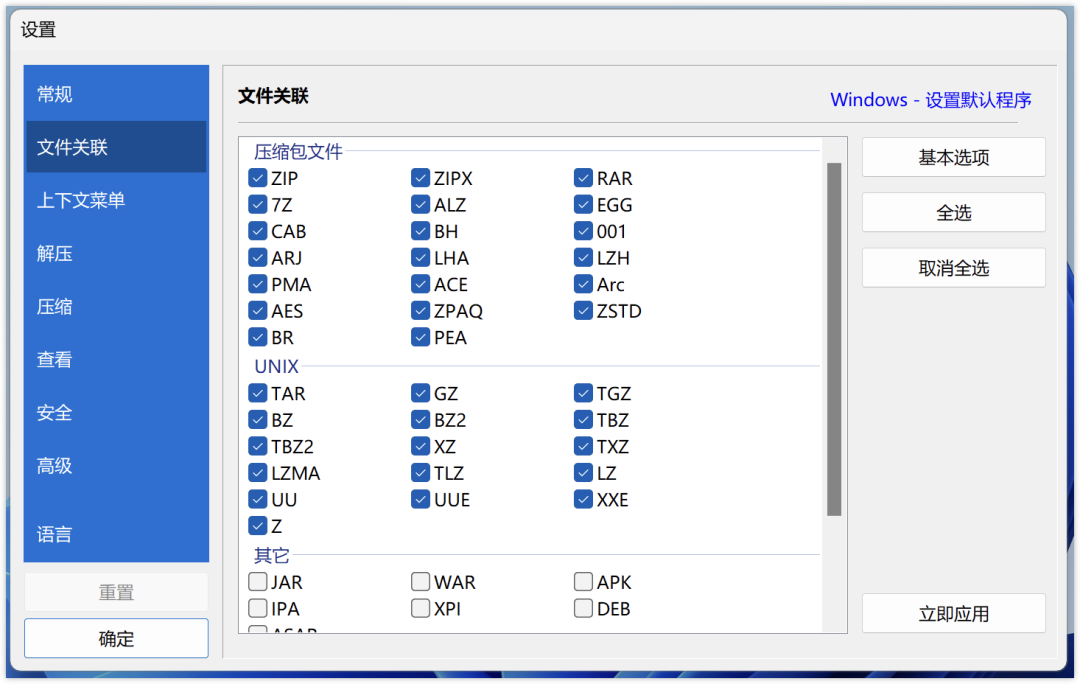Enable the DEB file association

point(584,608)
